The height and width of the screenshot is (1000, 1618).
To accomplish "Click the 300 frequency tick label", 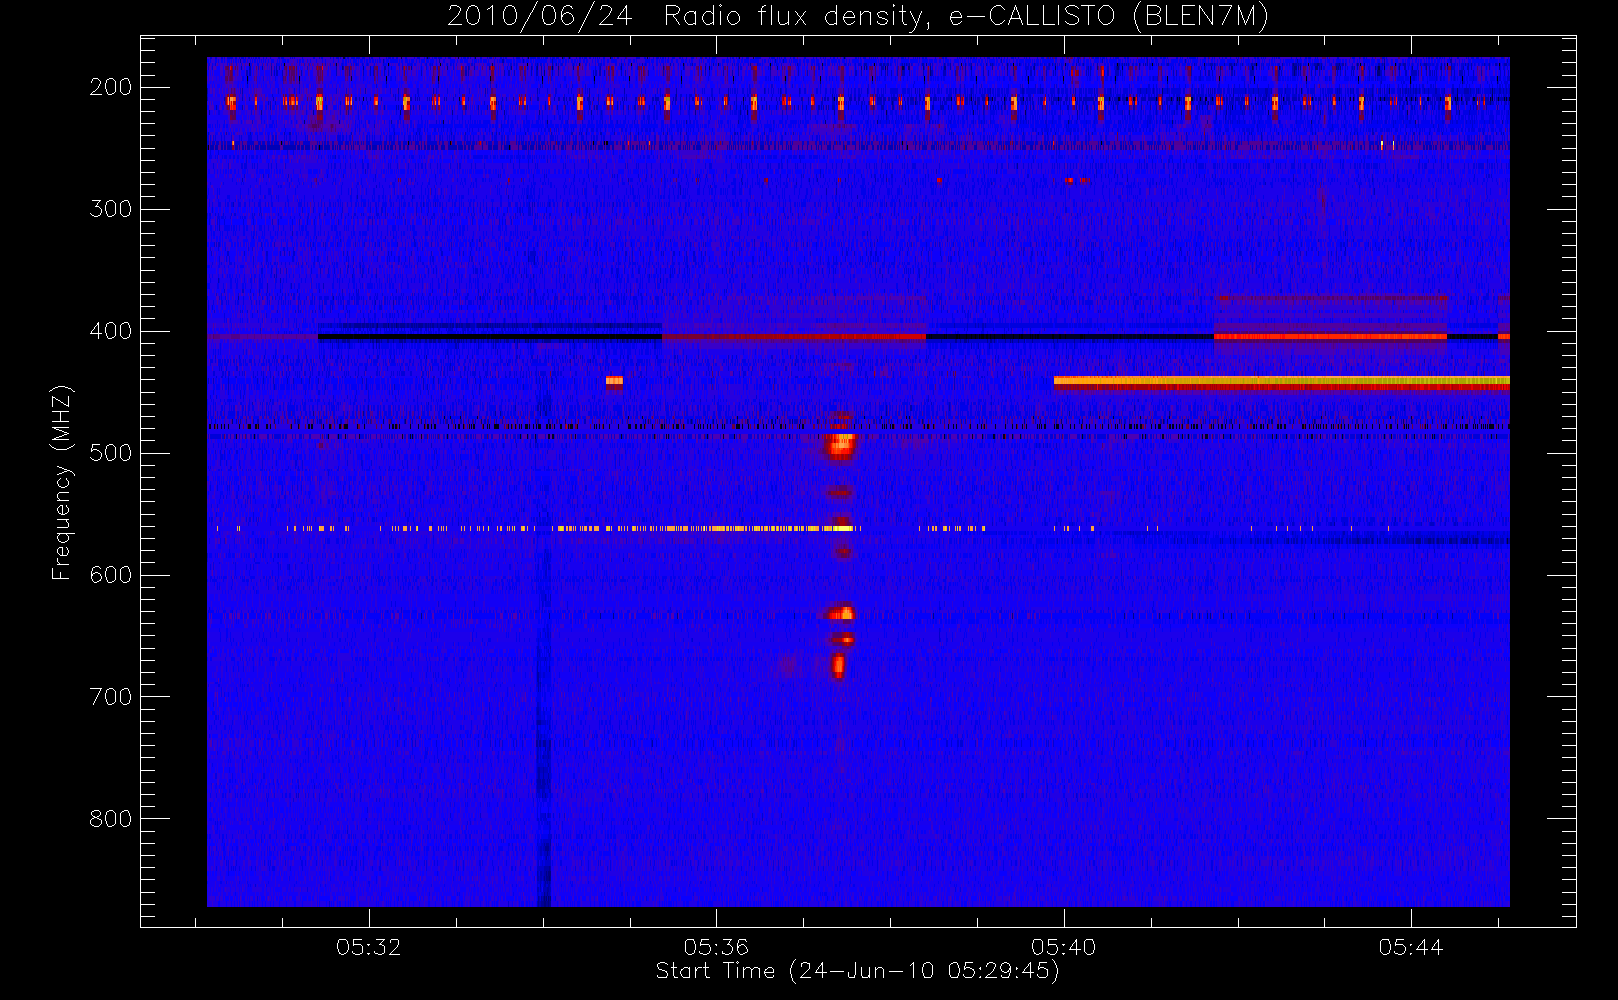I will (x=111, y=209).
